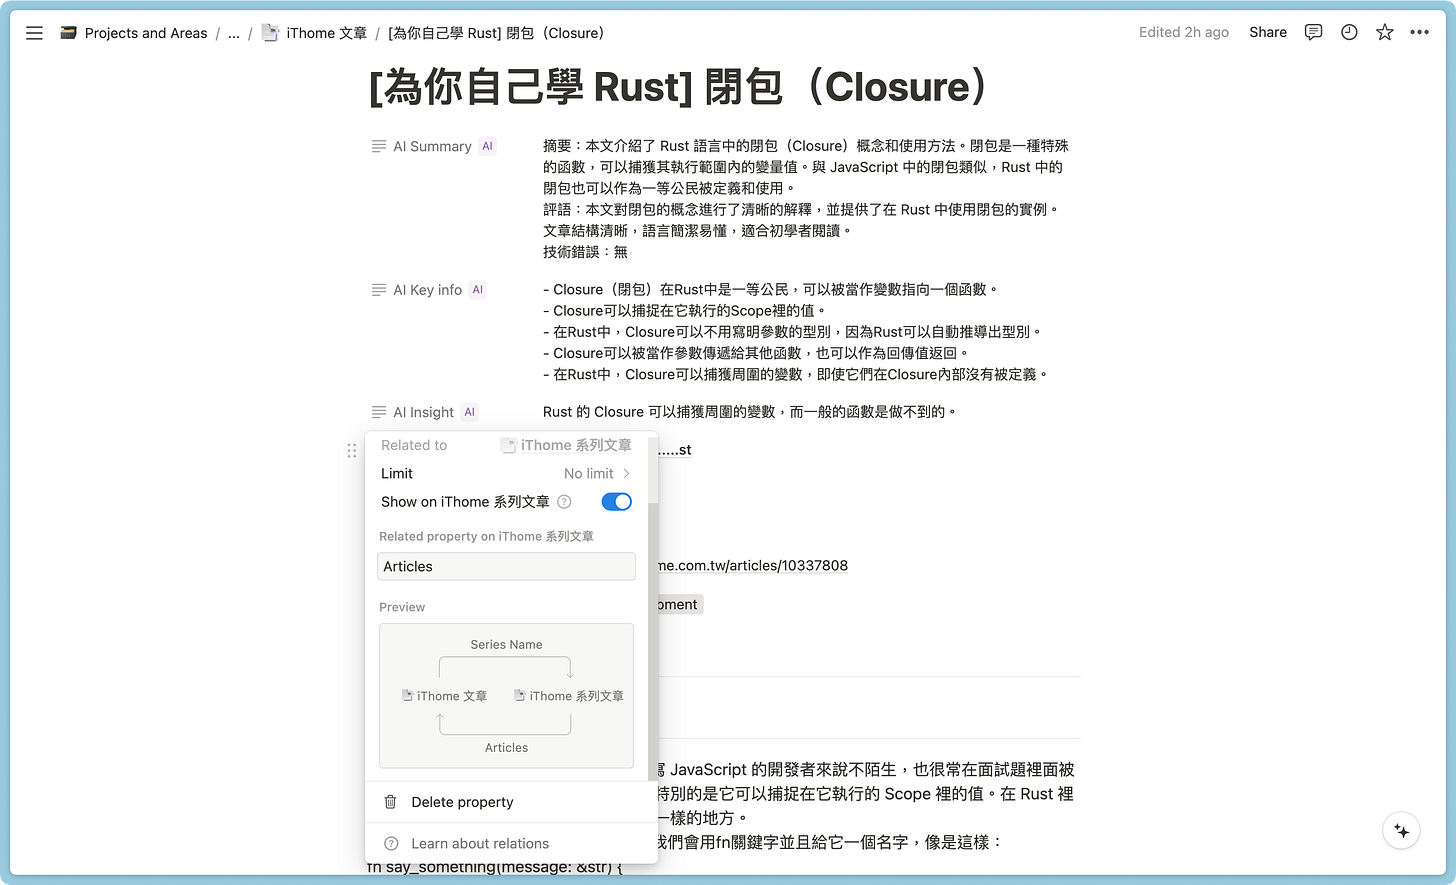Click the AI badge next to AI Summary
The image size is (1456, 885).
point(487,146)
